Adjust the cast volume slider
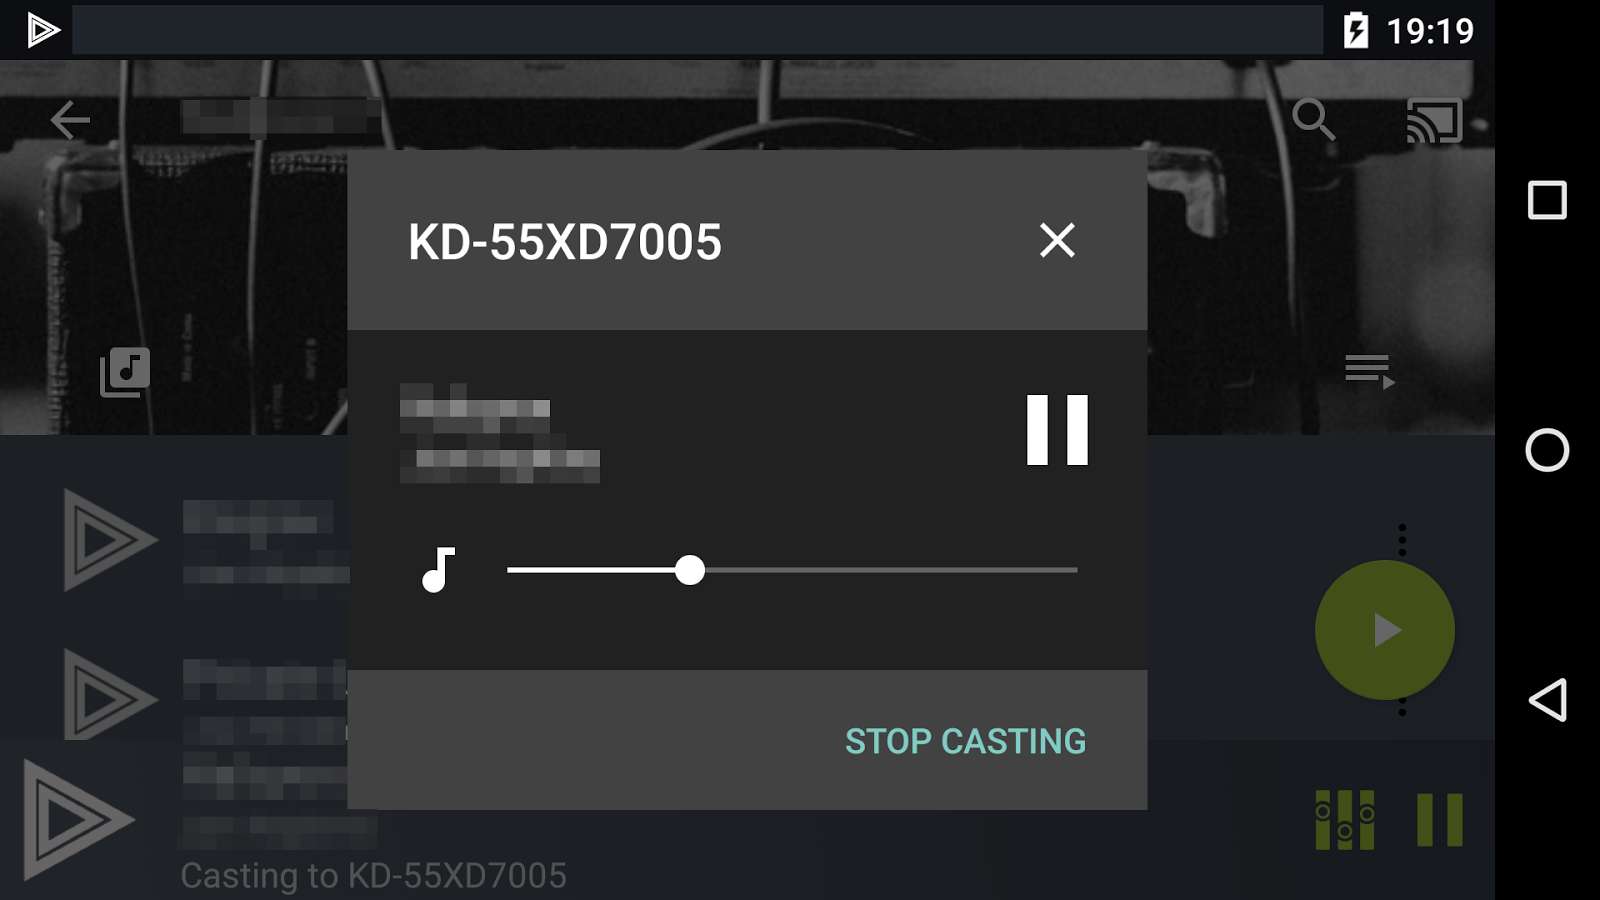The height and width of the screenshot is (900, 1600). click(x=792, y=570)
